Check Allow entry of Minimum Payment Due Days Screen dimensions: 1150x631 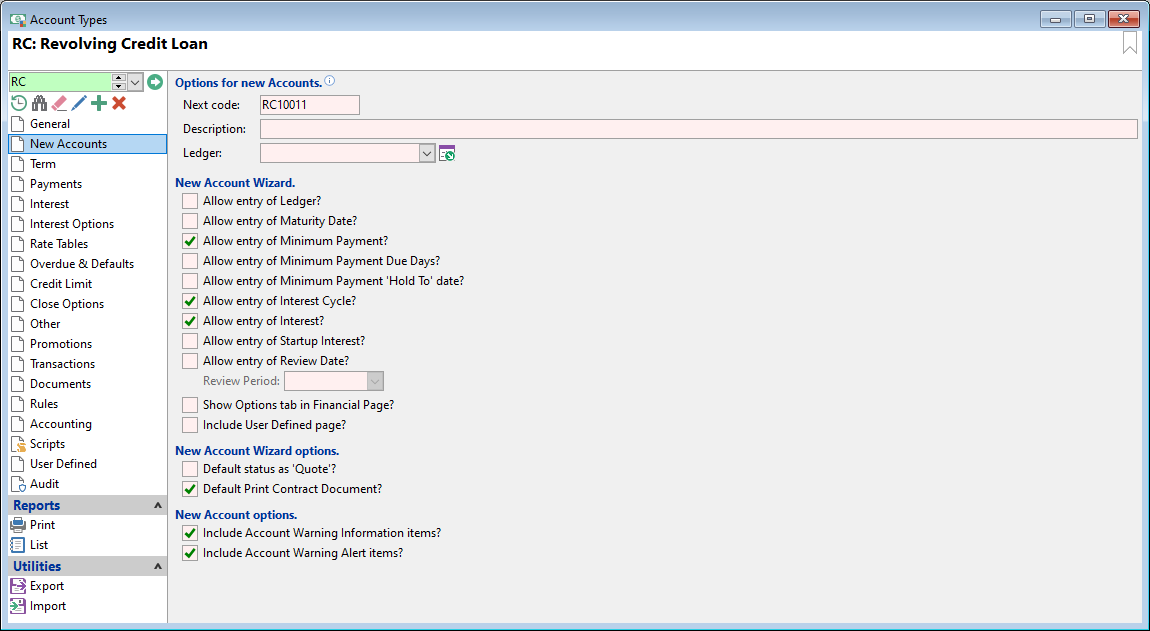click(190, 261)
